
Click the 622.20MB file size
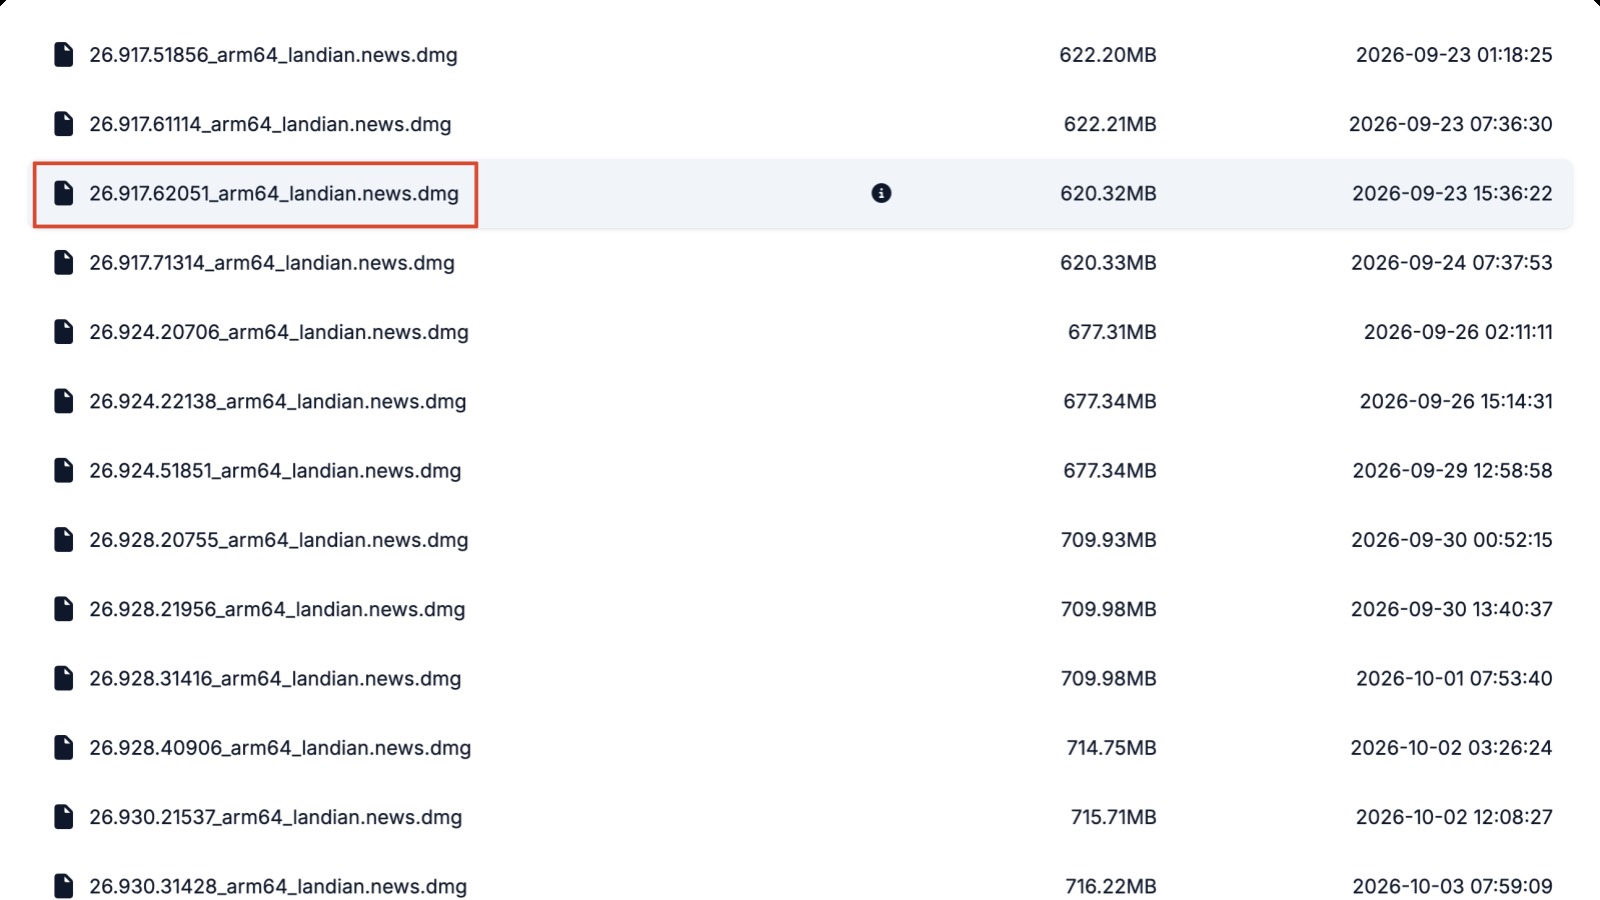coord(1108,55)
